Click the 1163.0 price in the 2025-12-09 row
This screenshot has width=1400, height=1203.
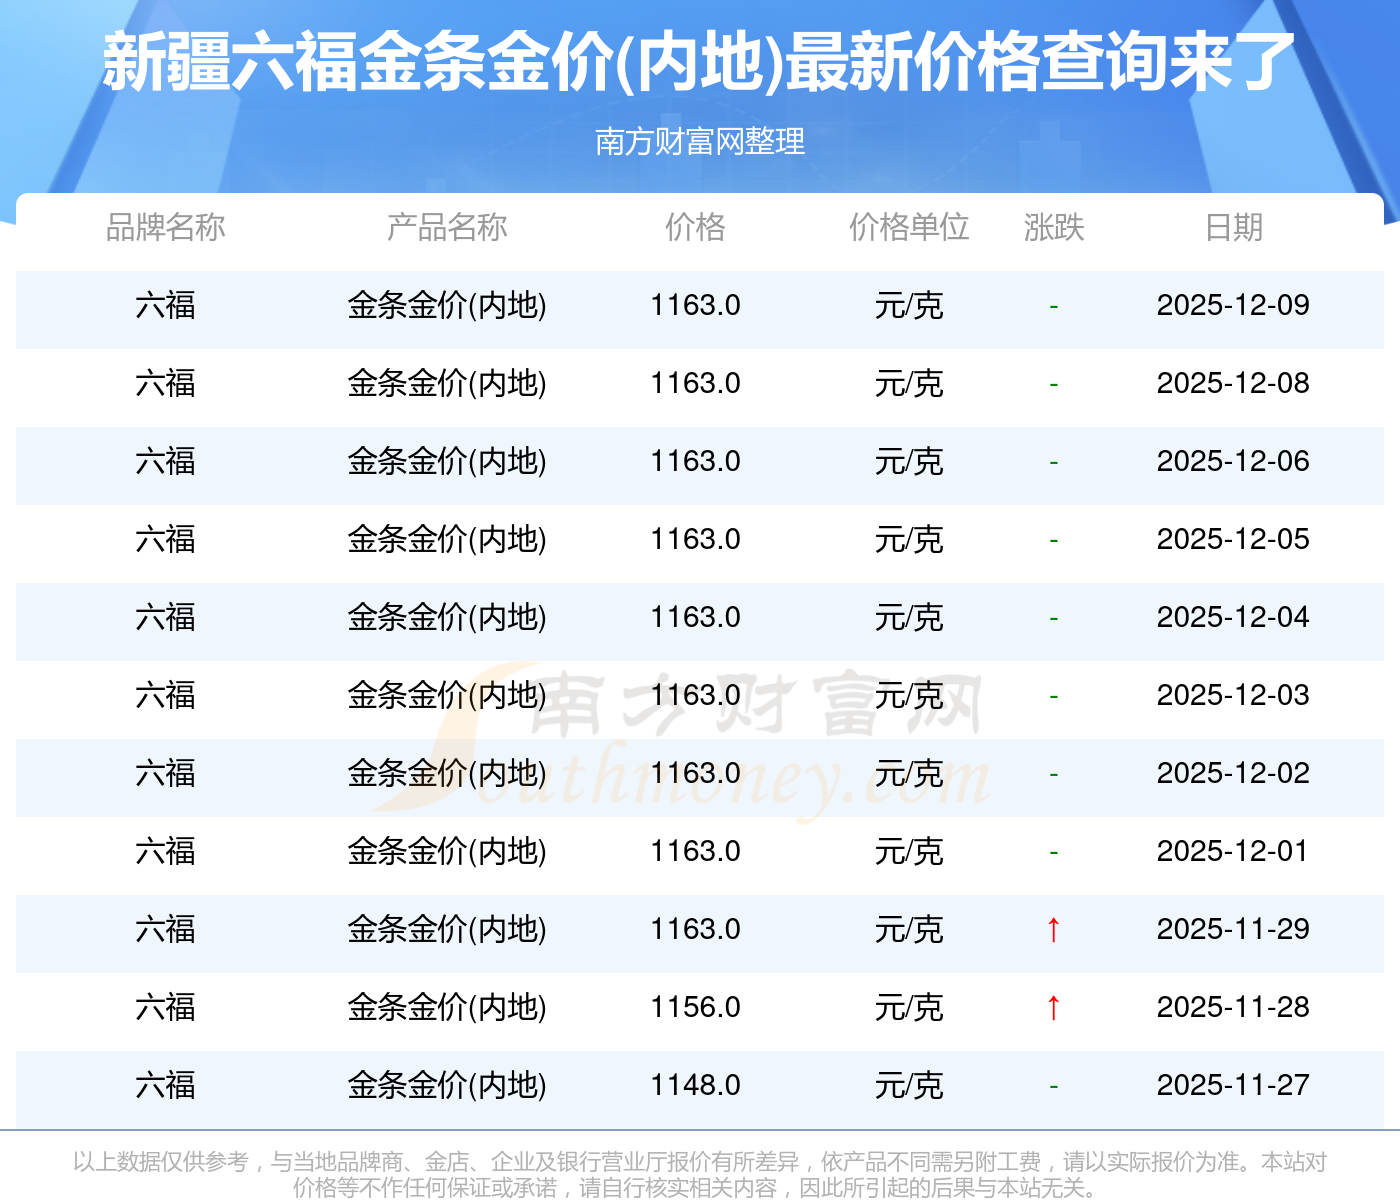[696, 305]
